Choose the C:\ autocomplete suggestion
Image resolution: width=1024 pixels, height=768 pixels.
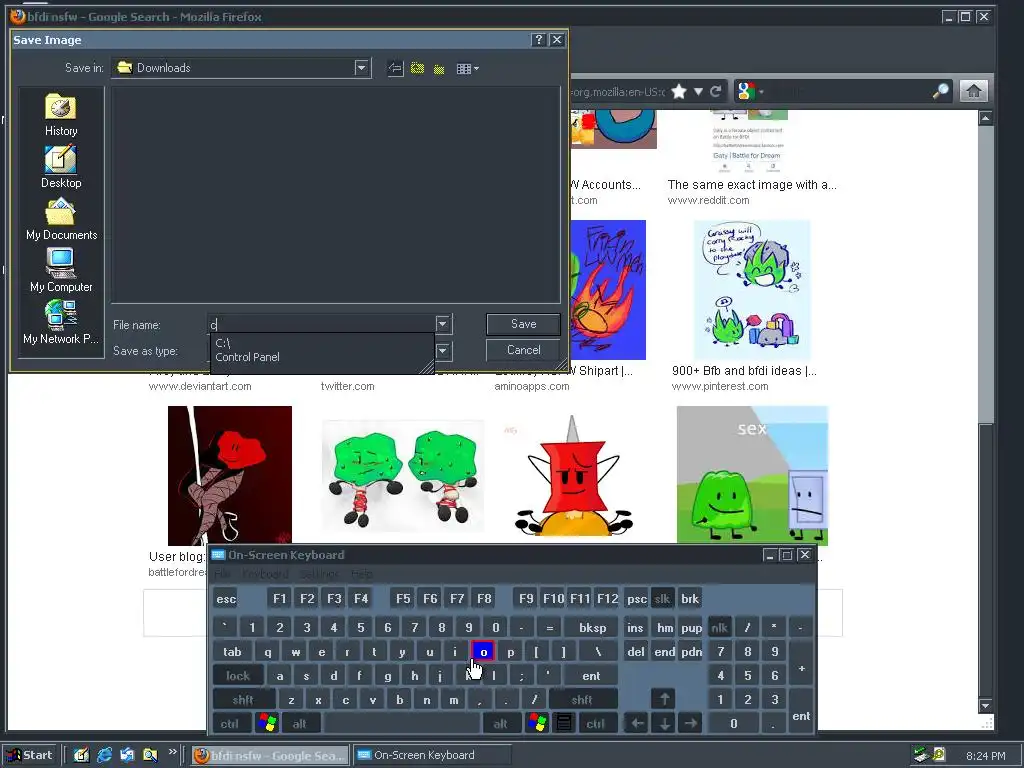323,343
